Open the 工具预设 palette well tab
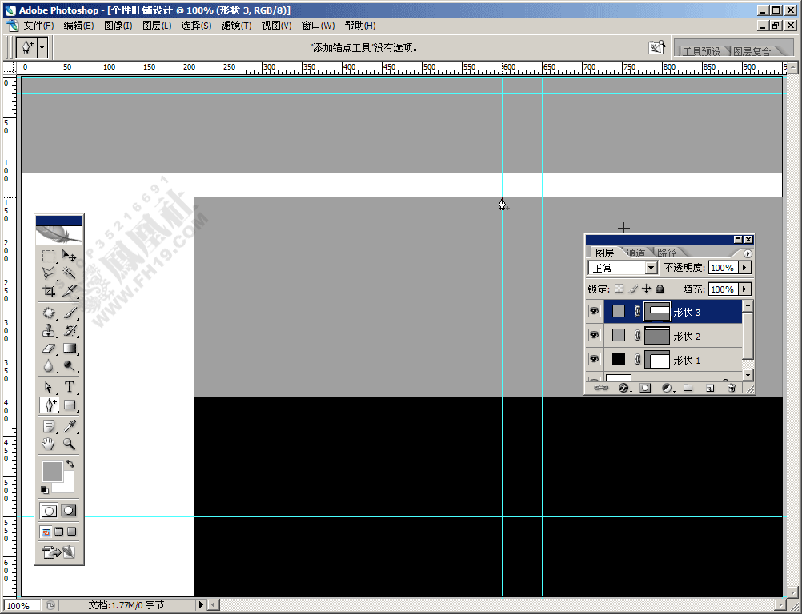Image resolution: width=802 pixels, height=614 pixels. click(x=701, y=51)
